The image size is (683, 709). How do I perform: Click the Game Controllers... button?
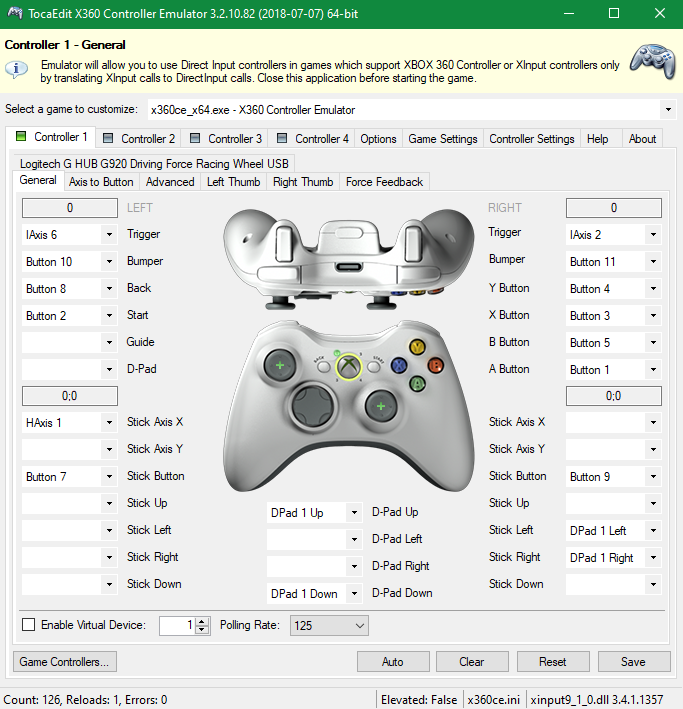(x=65, y=662)
